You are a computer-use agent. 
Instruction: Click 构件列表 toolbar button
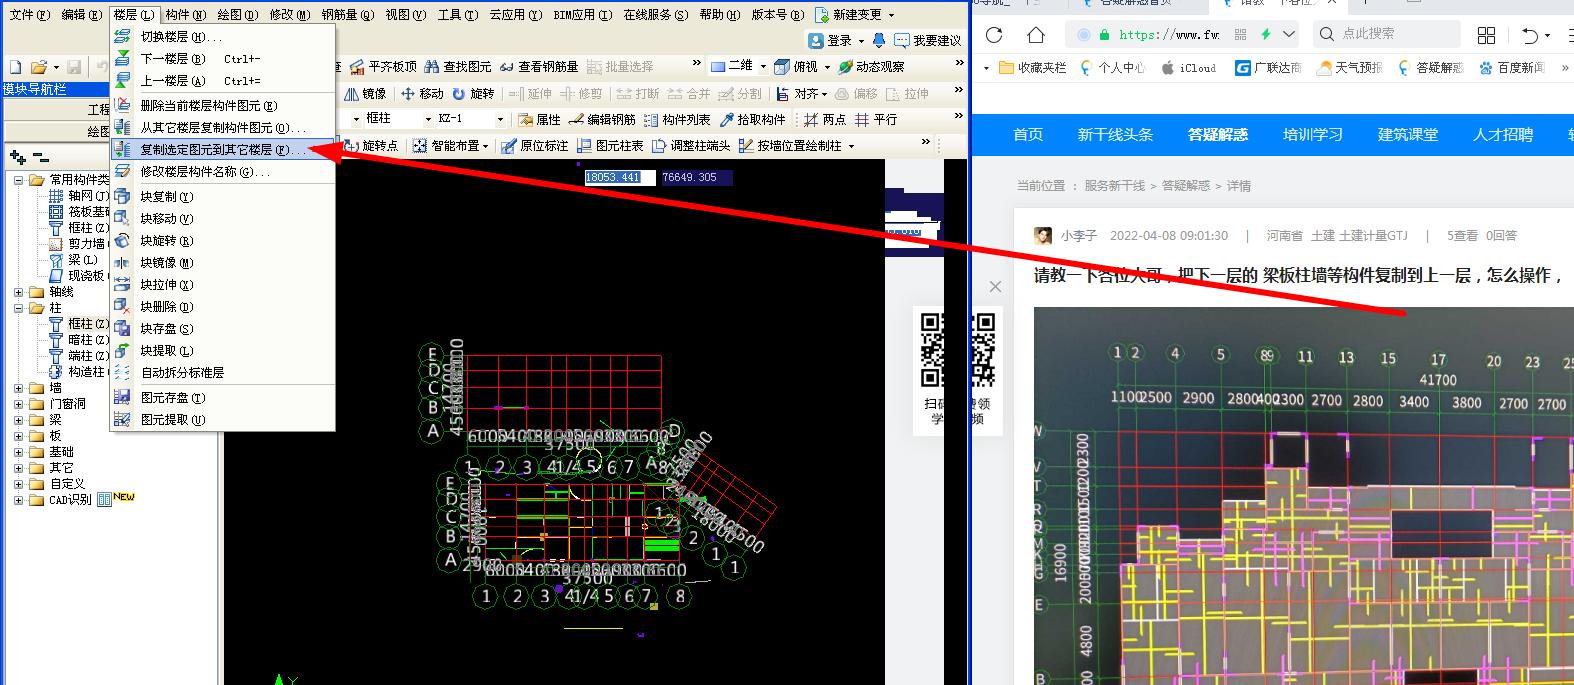point(677,120)
